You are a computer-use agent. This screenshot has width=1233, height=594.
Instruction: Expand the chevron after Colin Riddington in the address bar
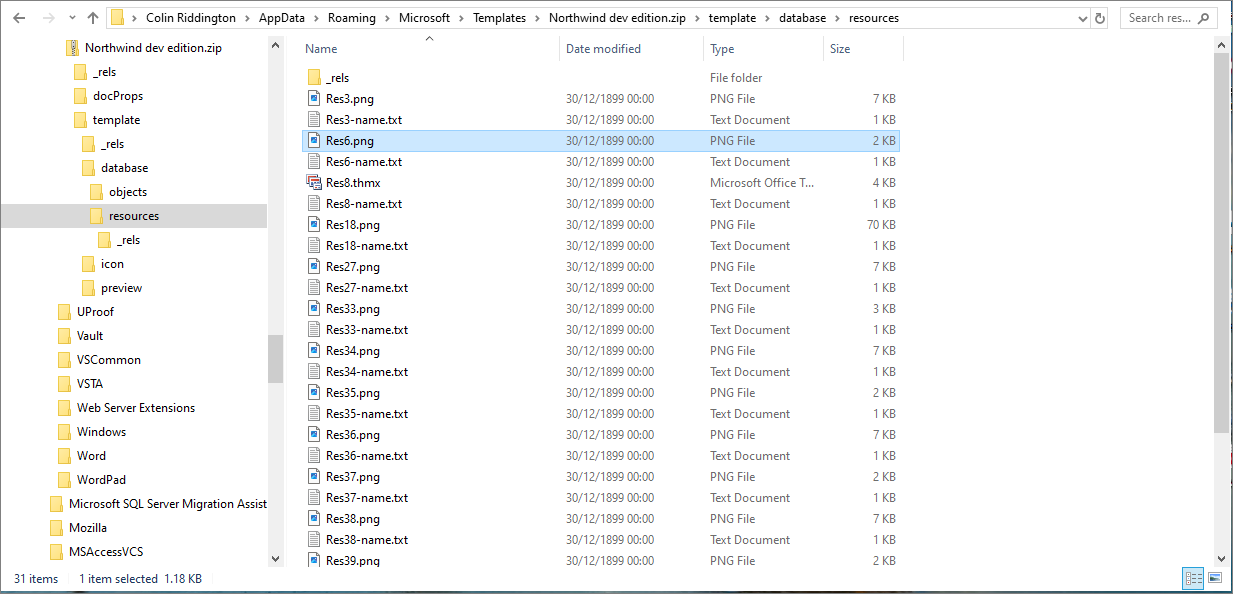pos(246,18)
